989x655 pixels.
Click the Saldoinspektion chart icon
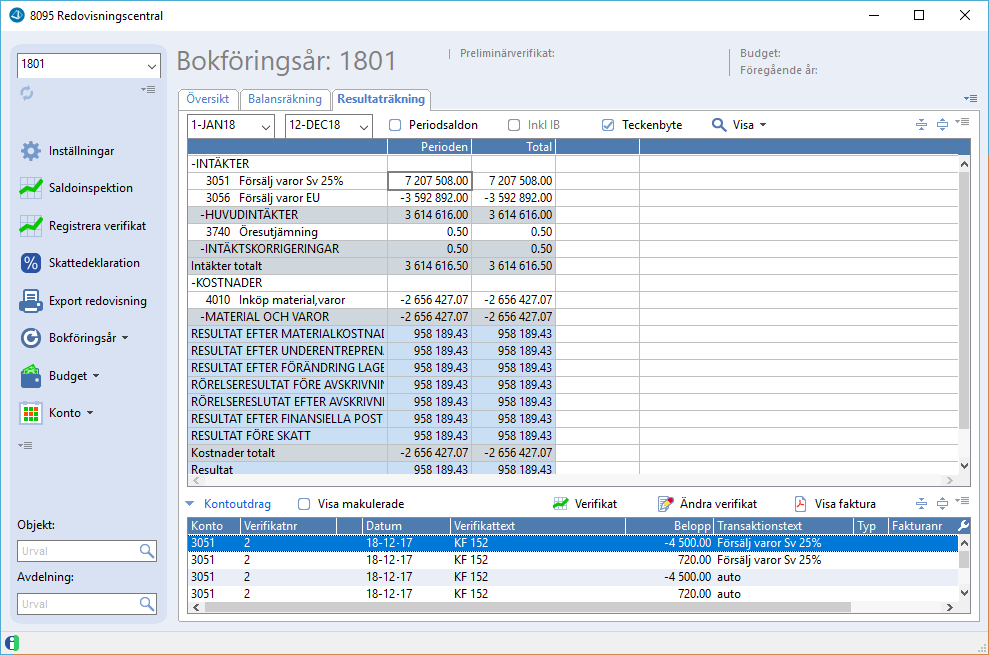31,188
